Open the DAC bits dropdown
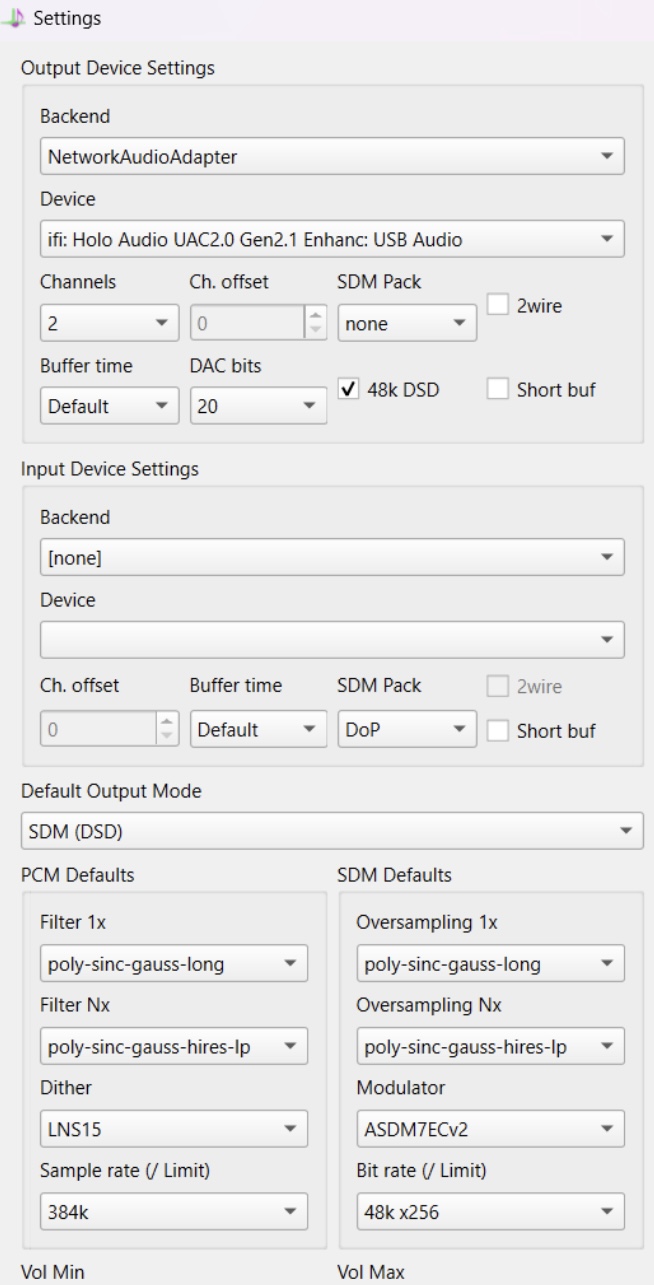The width and height of the screenshot is (654, 1285). pos(258,407)
